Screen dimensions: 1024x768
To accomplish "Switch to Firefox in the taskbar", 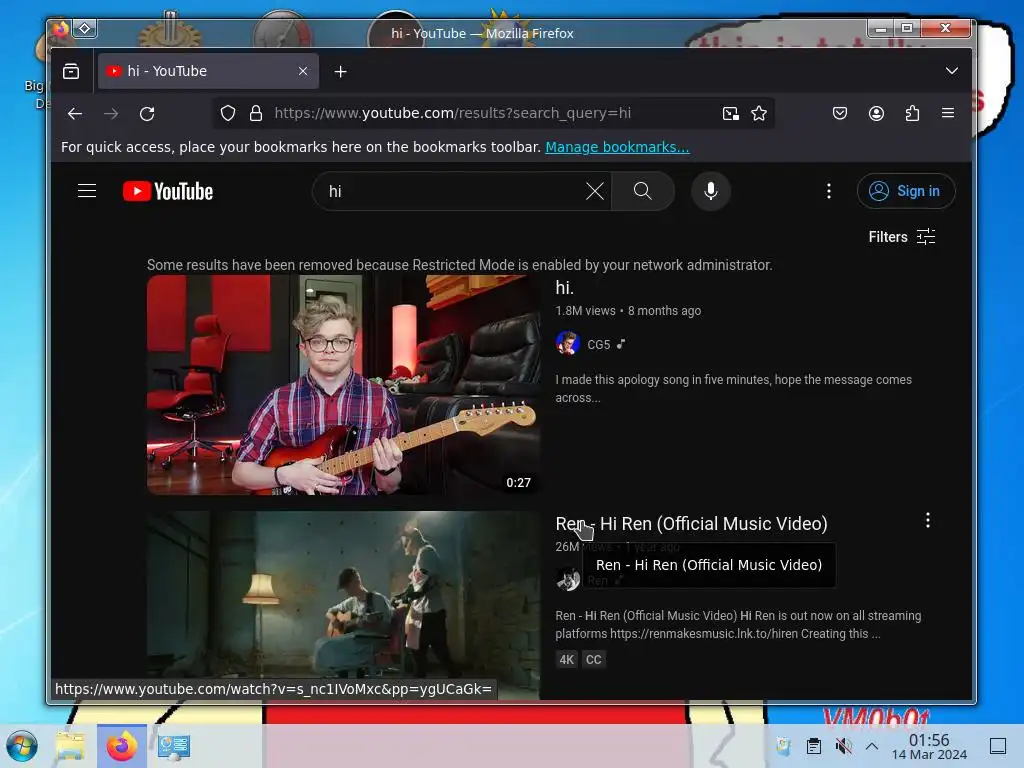I will click(x=122, y=746).
